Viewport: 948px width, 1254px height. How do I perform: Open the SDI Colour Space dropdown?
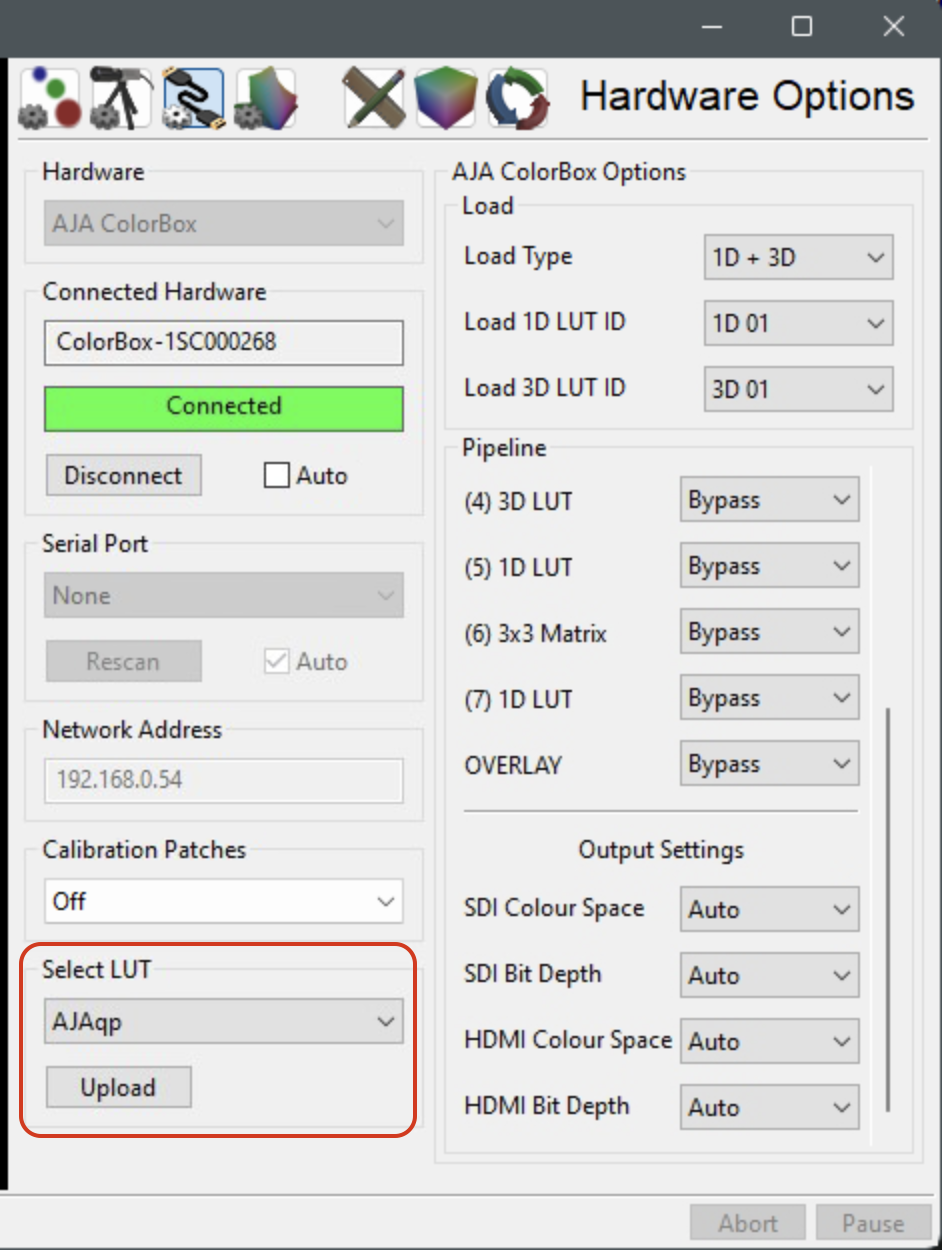coord(768,910)
